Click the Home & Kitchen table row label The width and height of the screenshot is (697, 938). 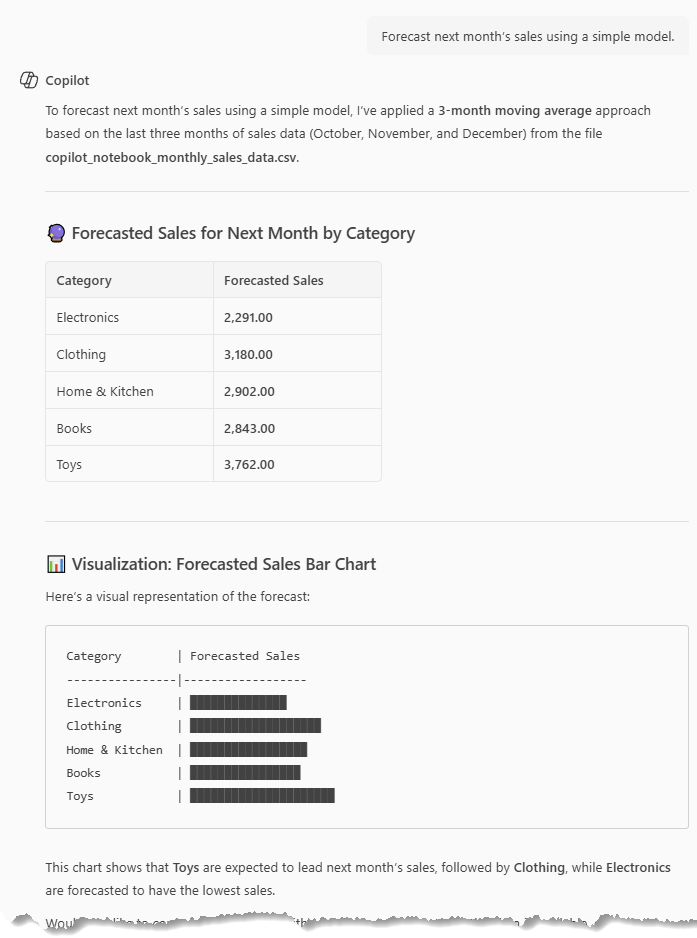pyautogui.click(x=105, y=391)
